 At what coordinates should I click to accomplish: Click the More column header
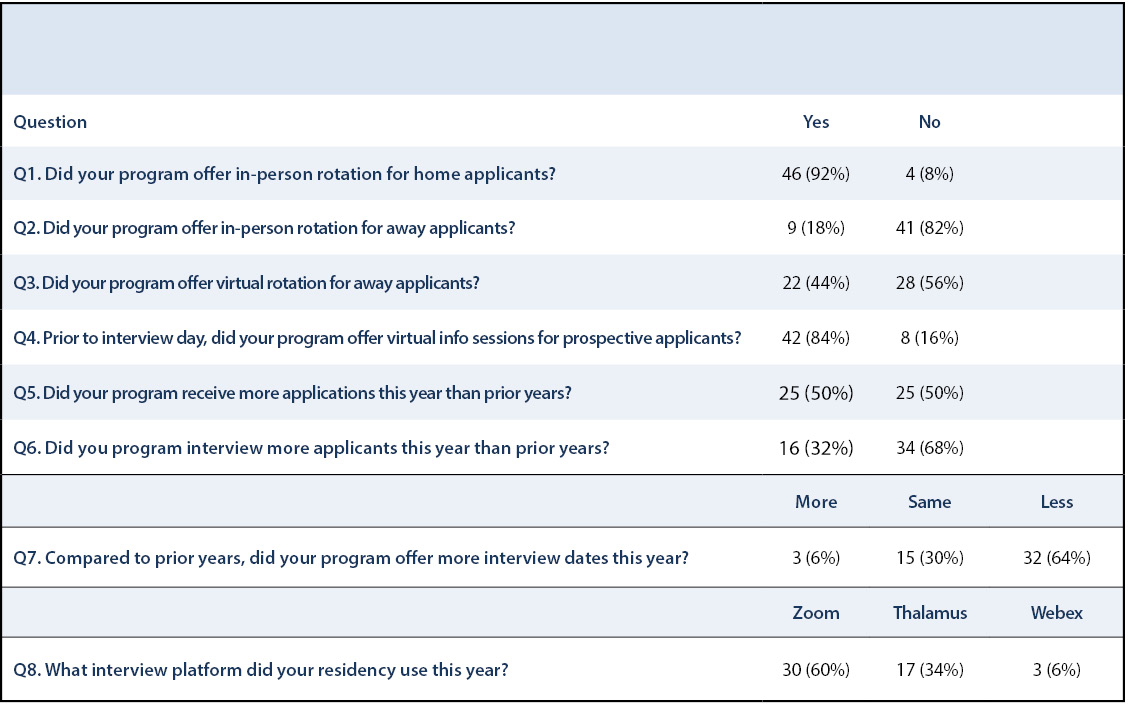tap(816, 502)
